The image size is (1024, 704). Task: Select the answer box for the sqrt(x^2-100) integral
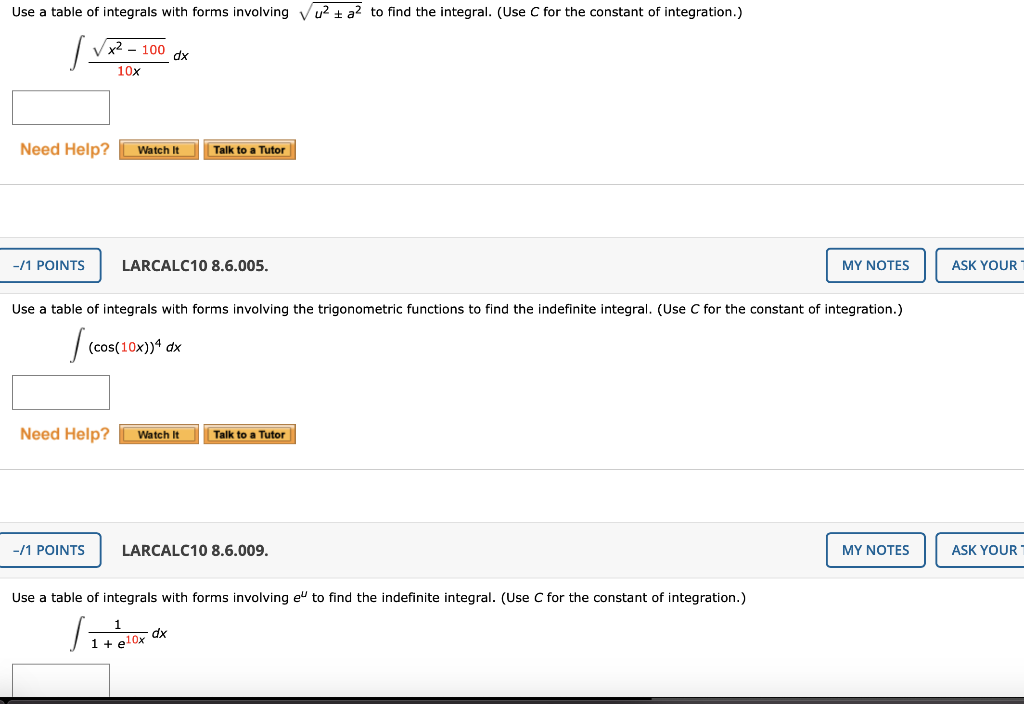(x=60, y=107)
